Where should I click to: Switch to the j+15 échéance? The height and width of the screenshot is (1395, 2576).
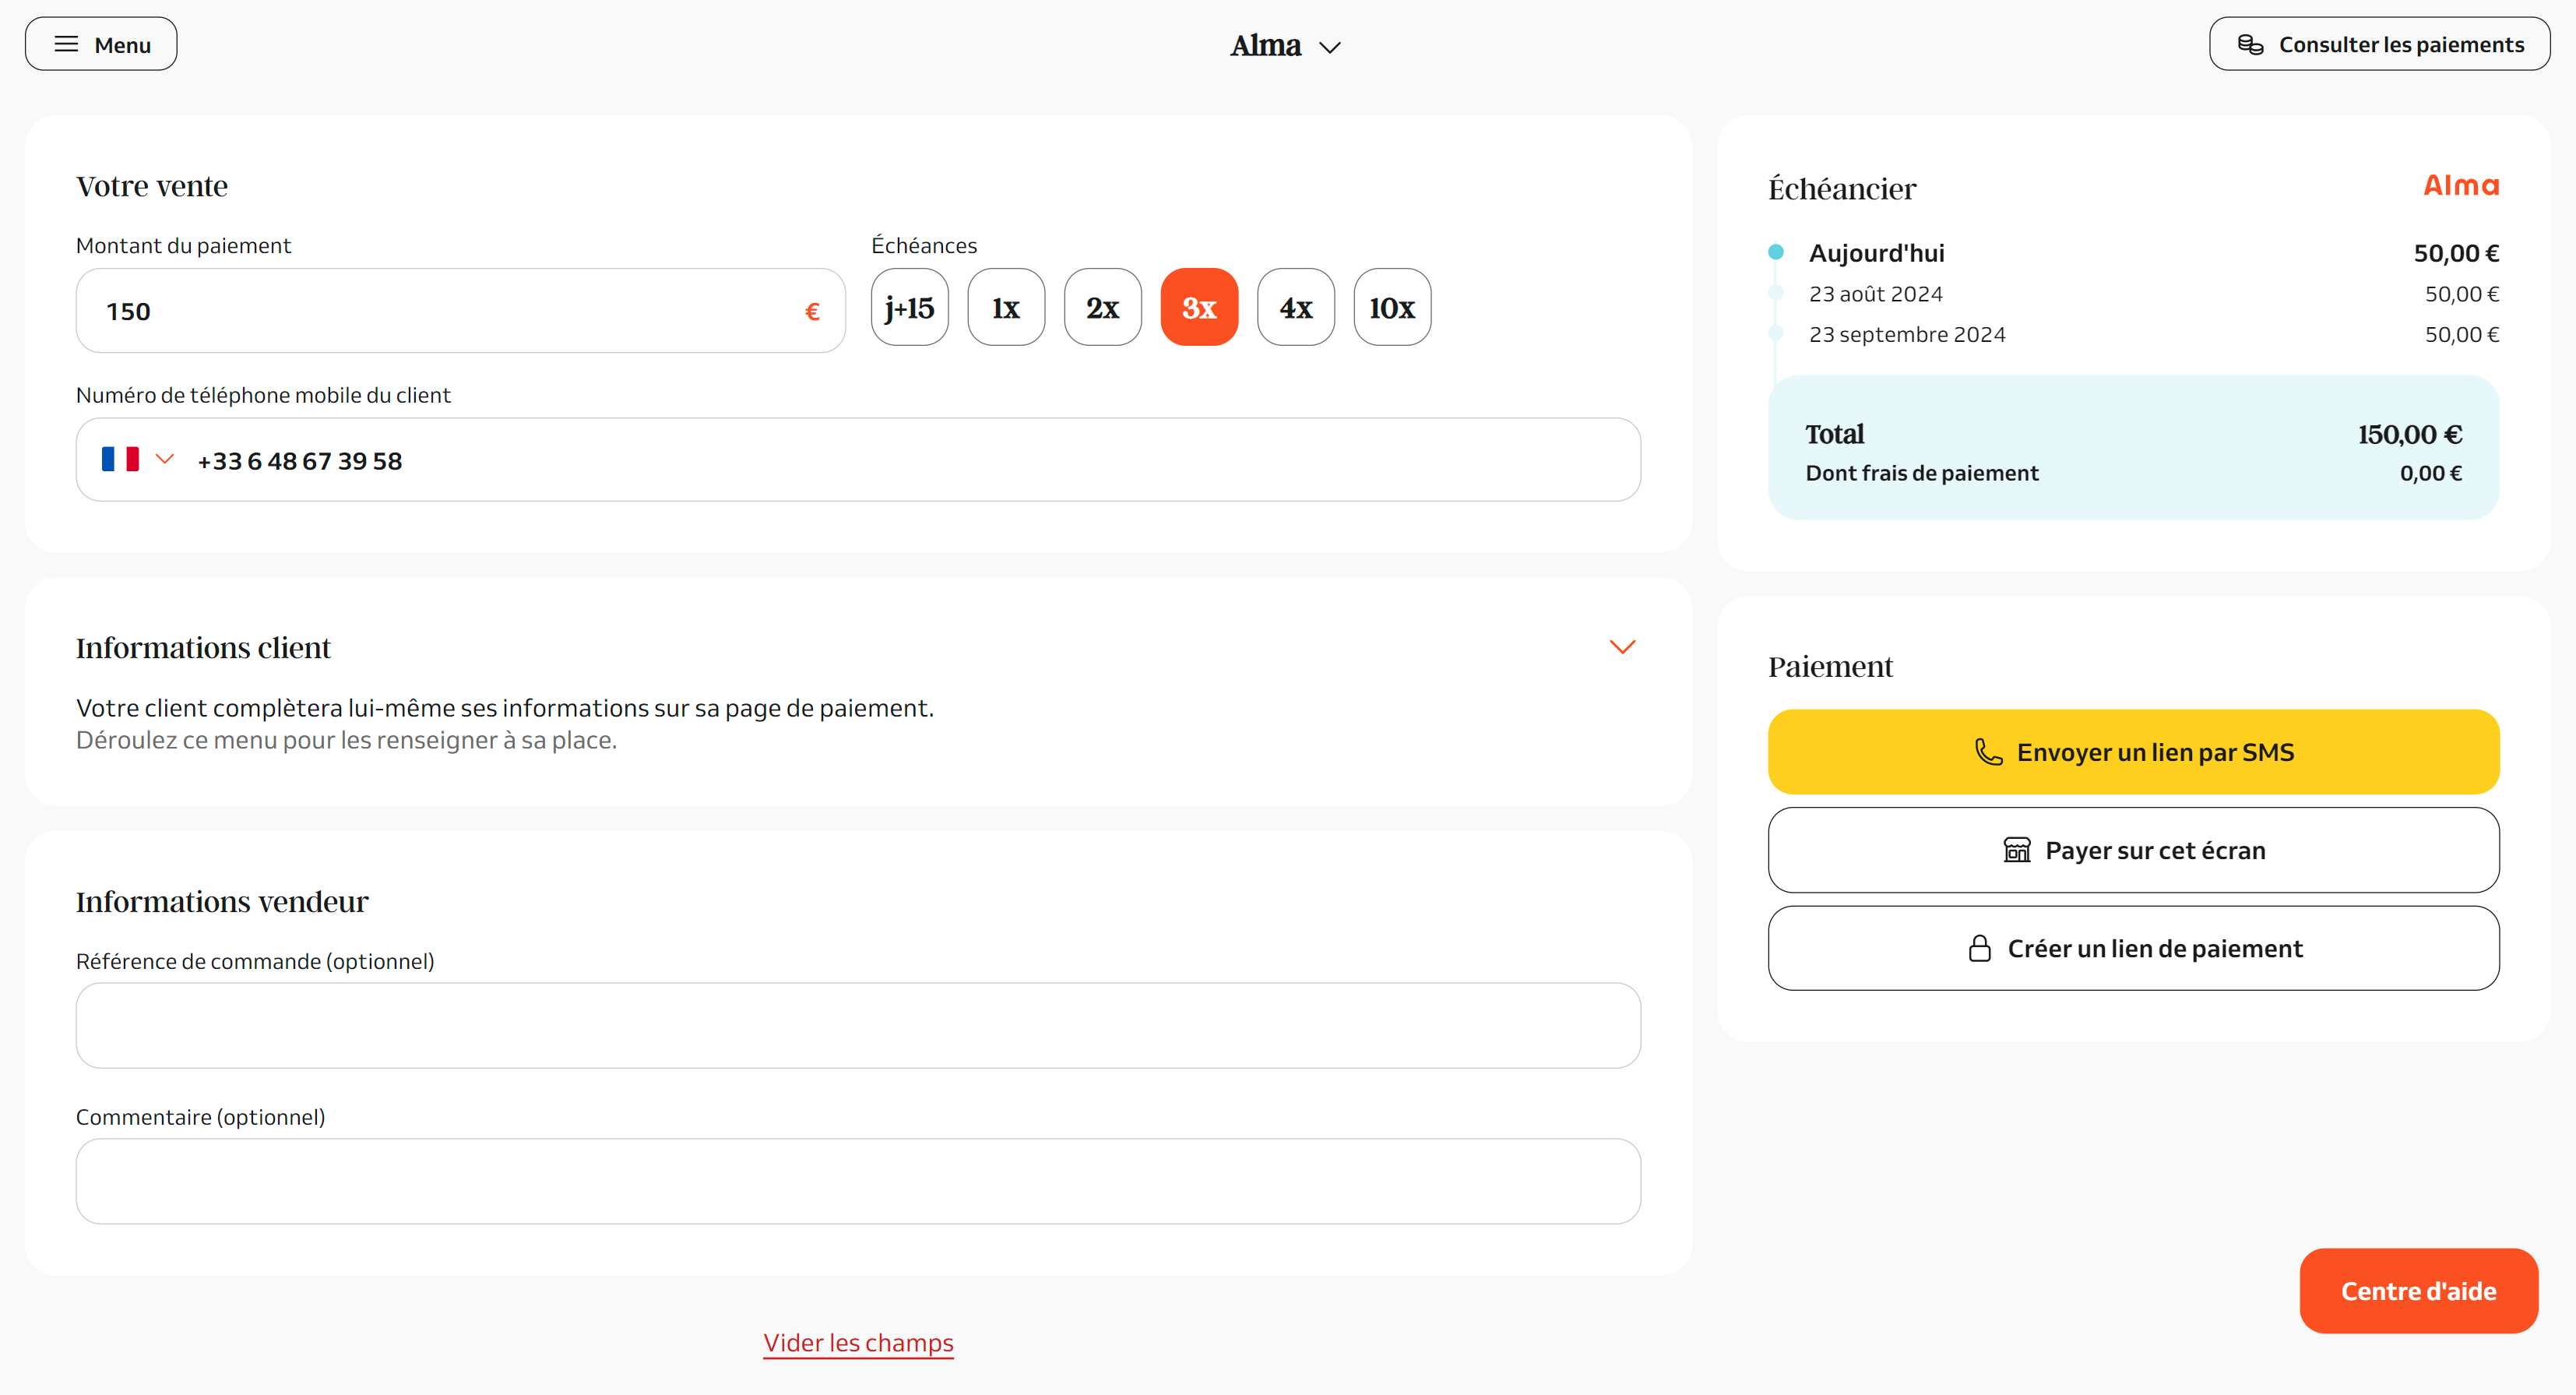tap(909, 307)
